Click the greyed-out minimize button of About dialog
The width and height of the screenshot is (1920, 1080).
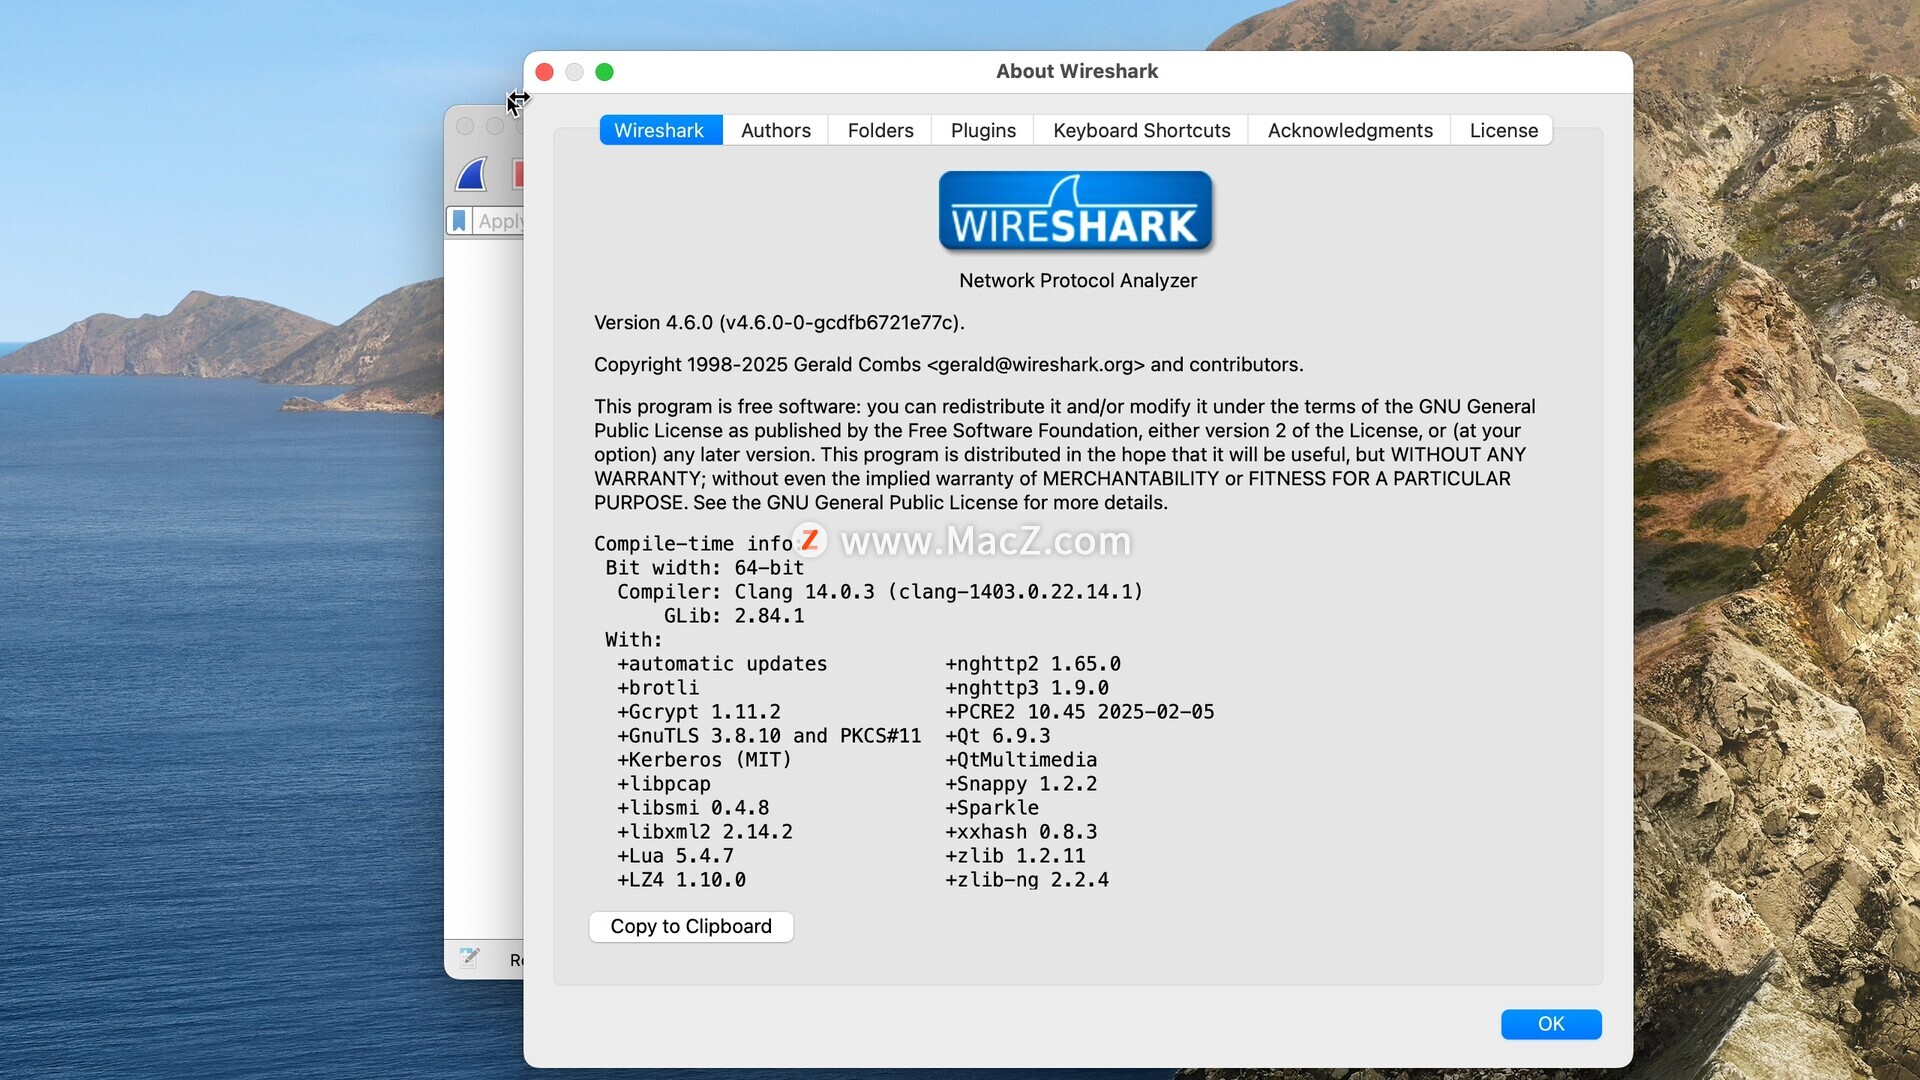(x=574, y=72)
